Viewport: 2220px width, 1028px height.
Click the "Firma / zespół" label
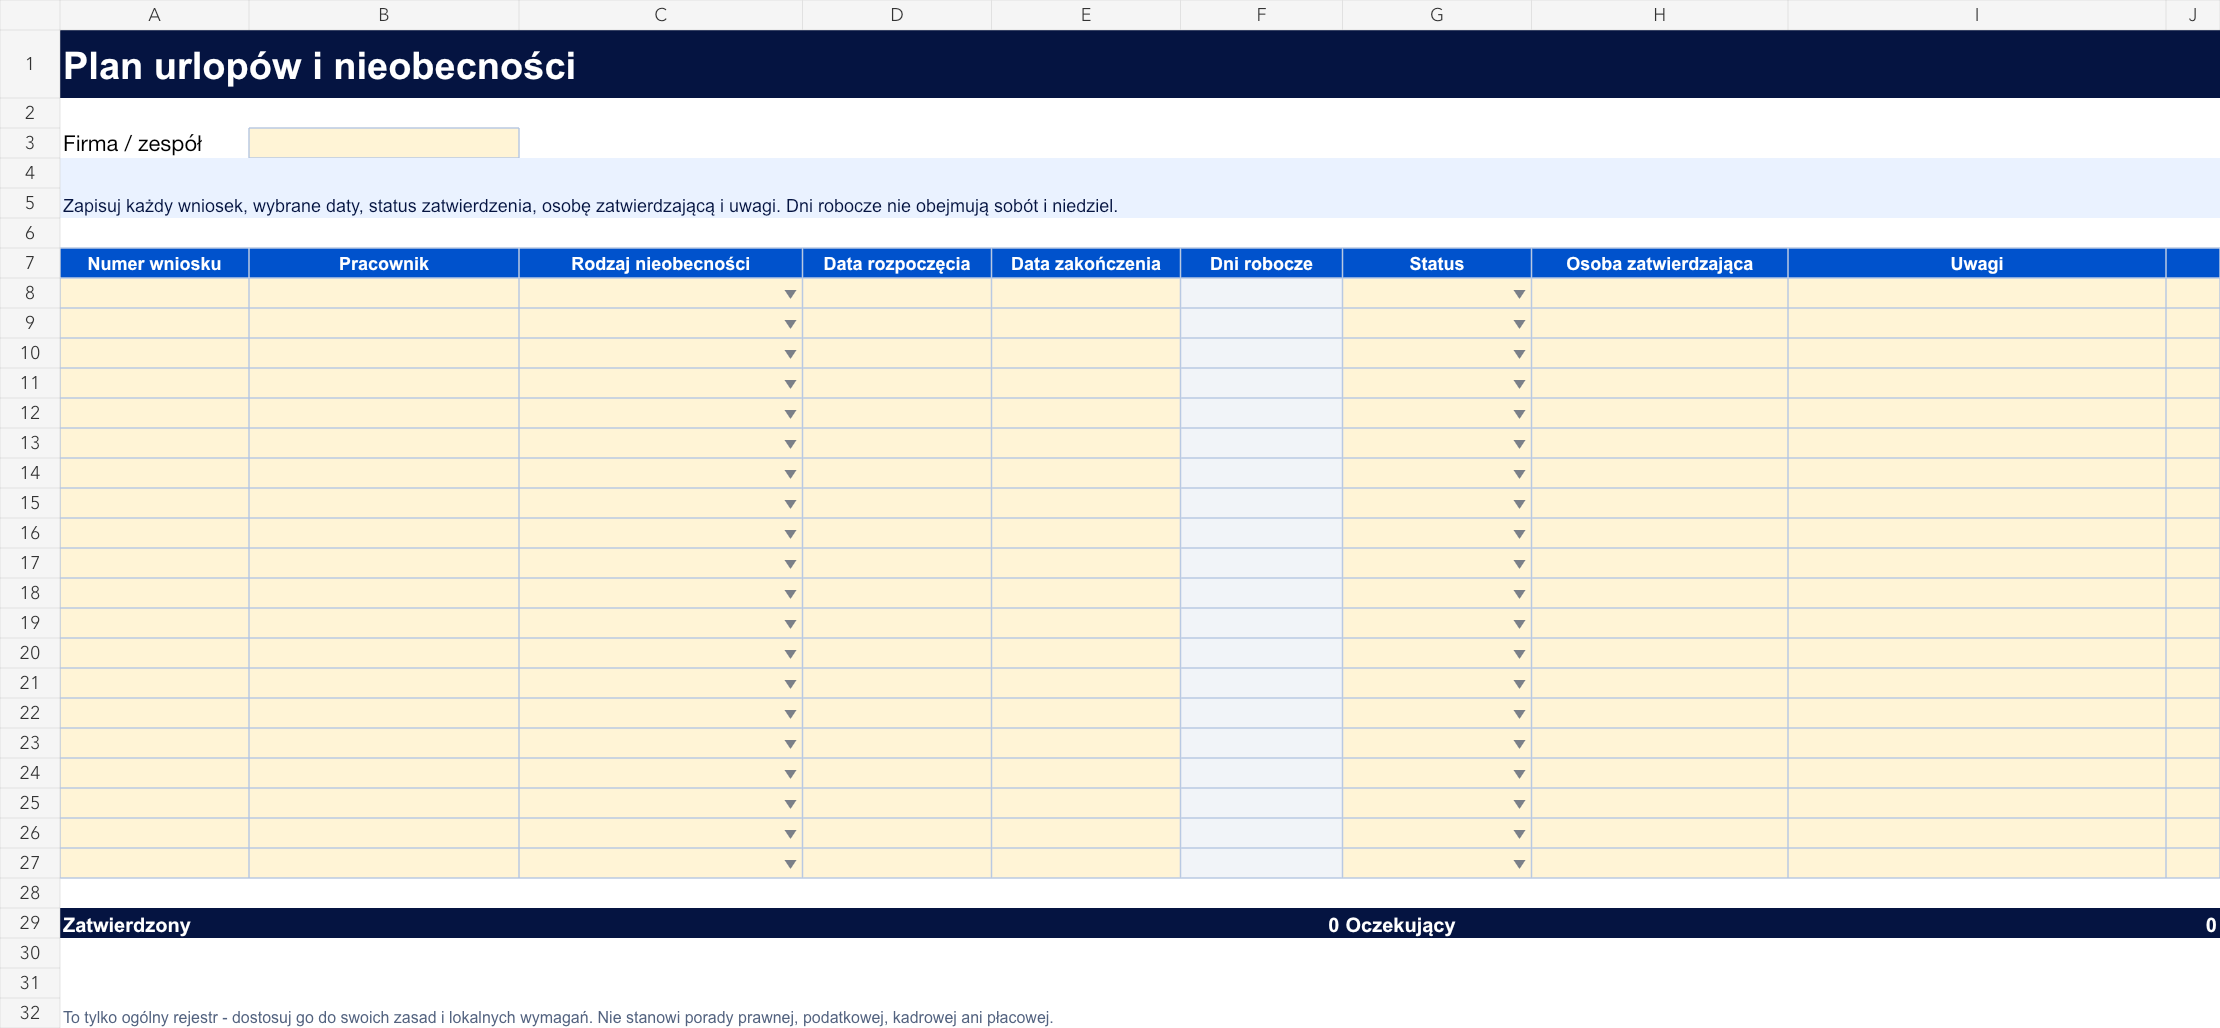(132, 144)
